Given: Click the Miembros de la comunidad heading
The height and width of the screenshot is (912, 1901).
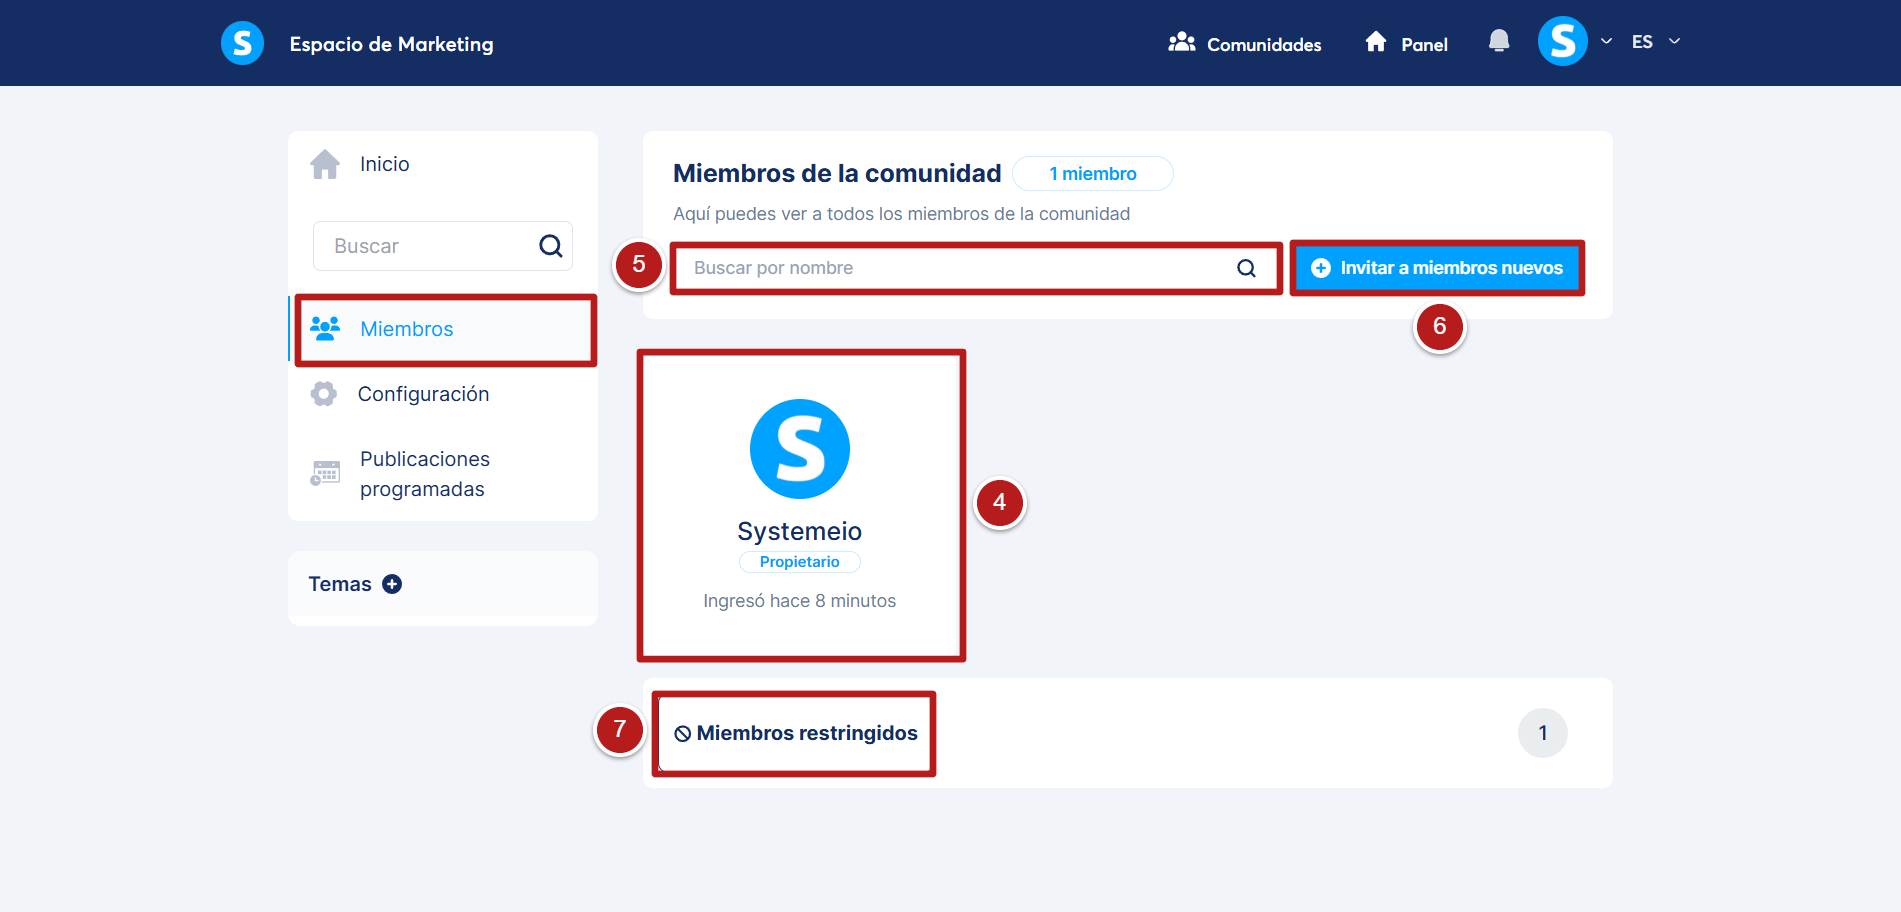Looking at the screenshot, I should pyautogui.click(x=837, y=173).
